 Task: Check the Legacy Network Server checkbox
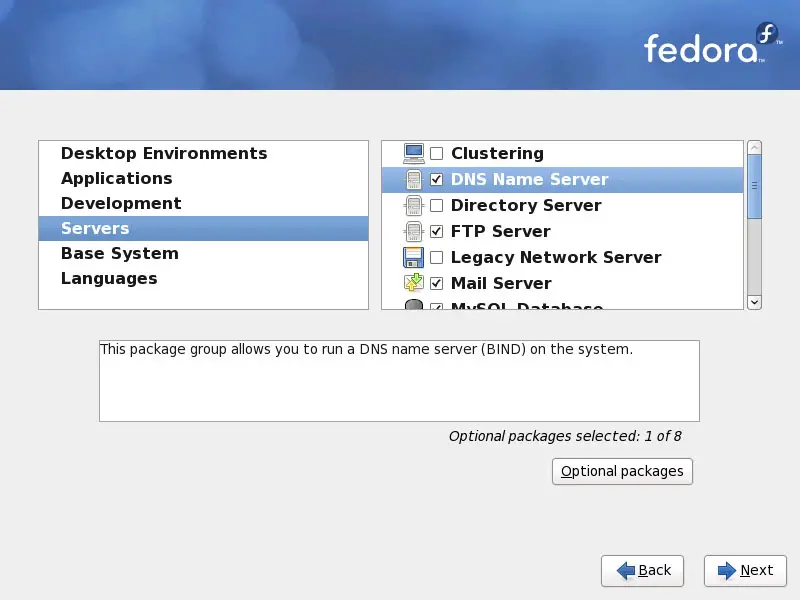(x=437, y=258)
